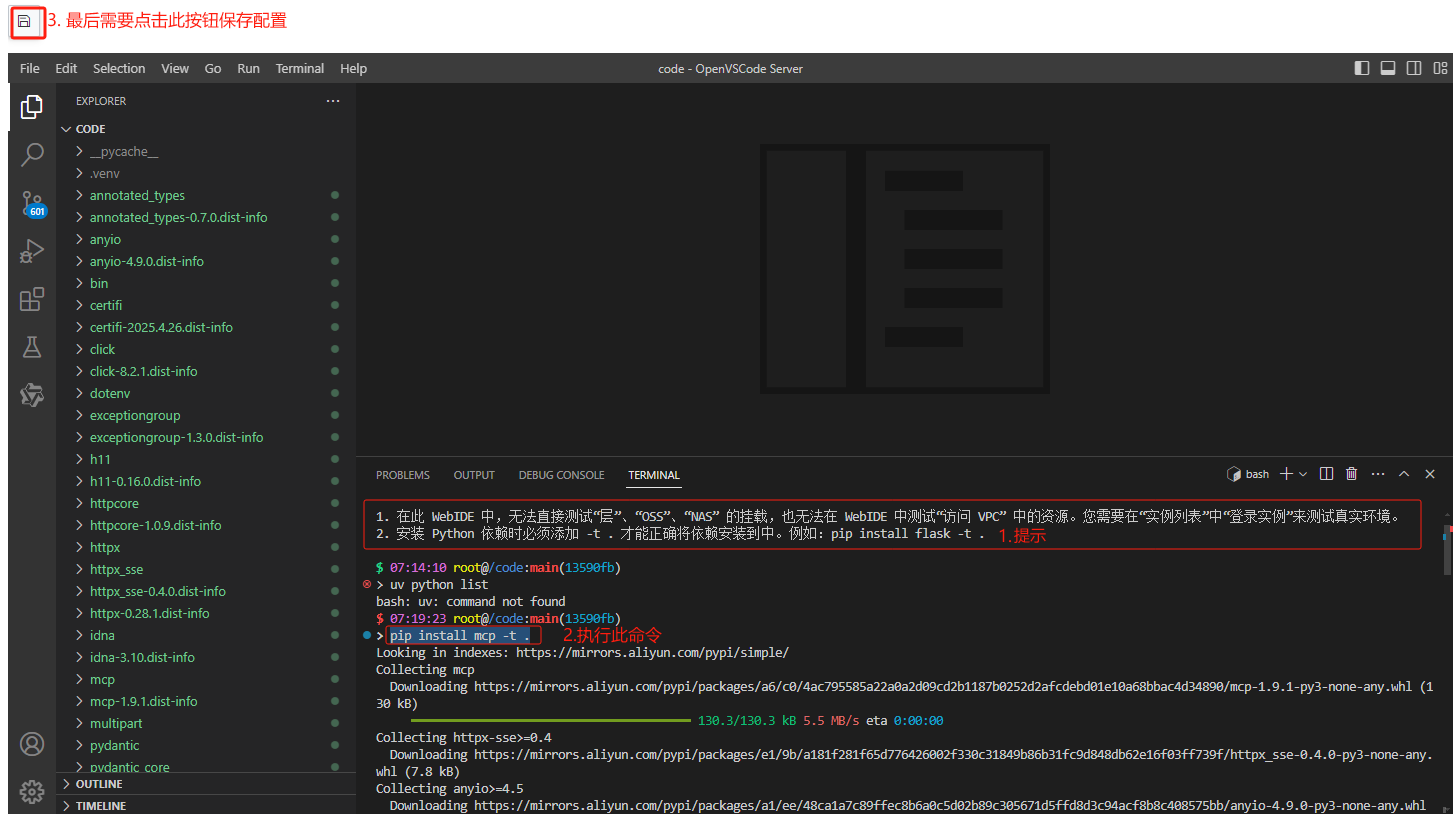Kill terminal using the trash icon
Viewport: 1455px width, 814px height.
coord(1352,474)
